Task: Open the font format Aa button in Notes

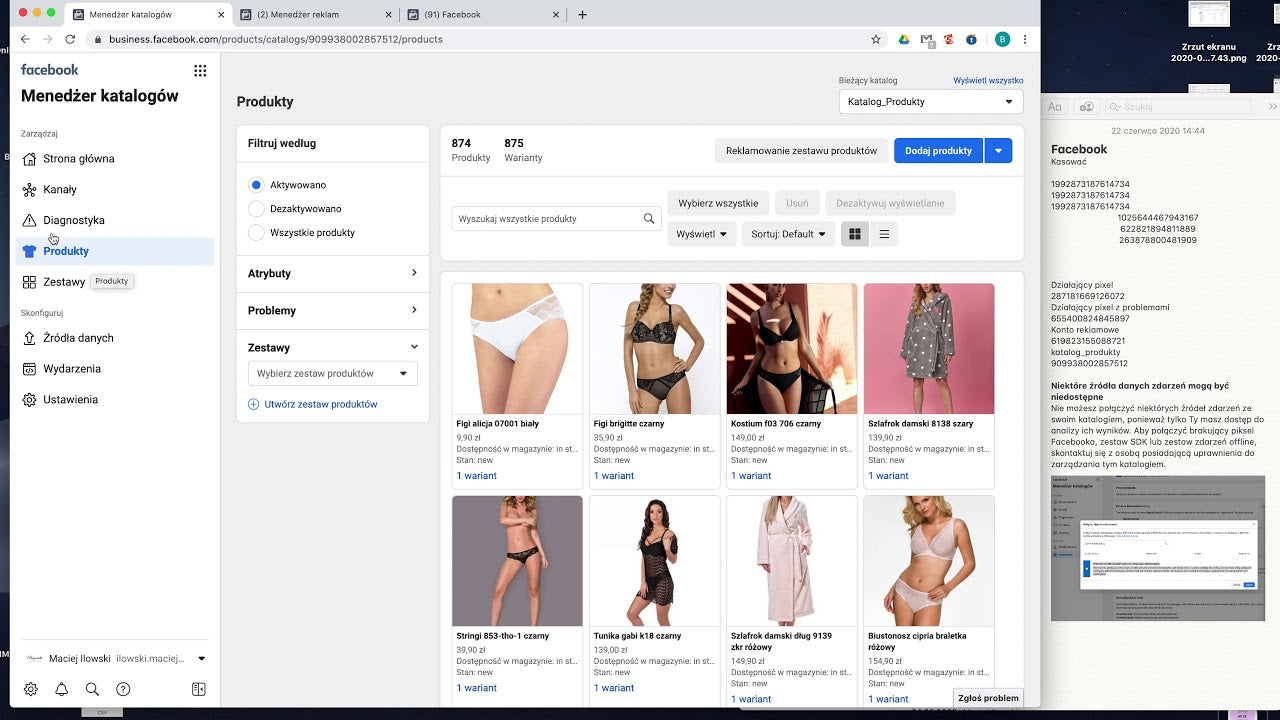Action: (x=1055, y=107)
